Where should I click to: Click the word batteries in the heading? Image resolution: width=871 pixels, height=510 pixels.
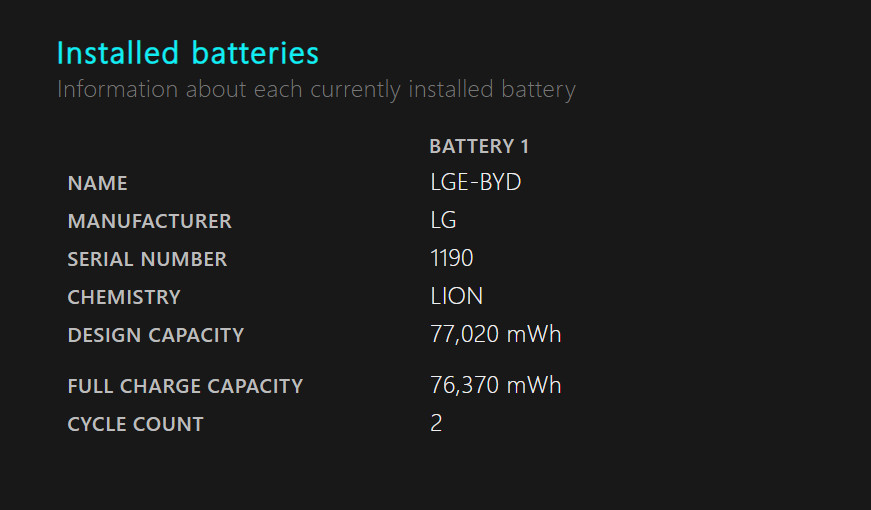(x=255, y=53)
